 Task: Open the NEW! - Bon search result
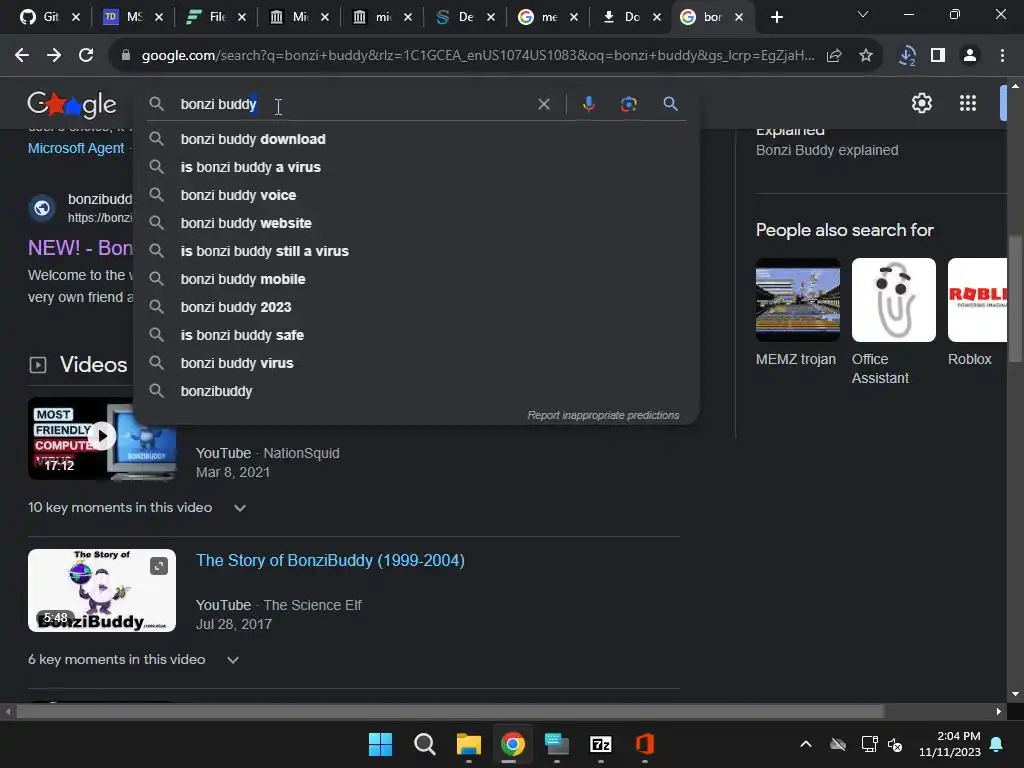[x=80, y=248]
